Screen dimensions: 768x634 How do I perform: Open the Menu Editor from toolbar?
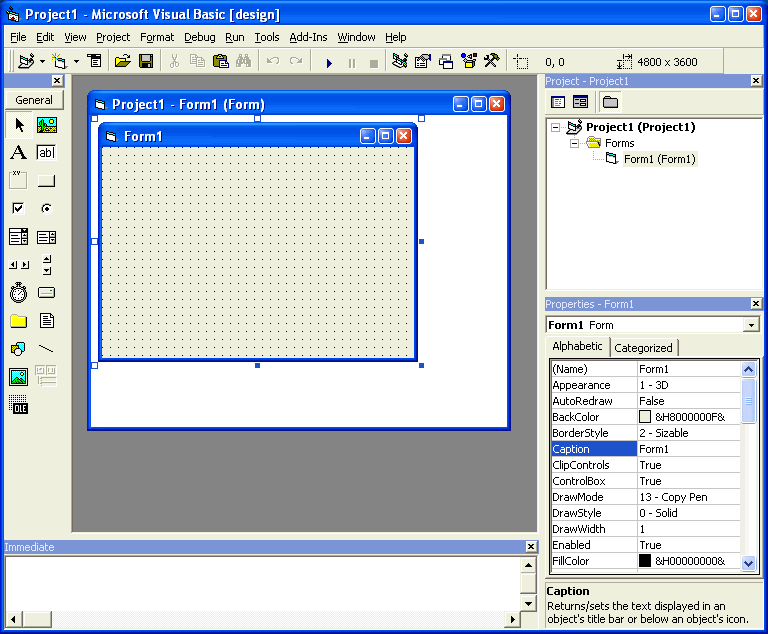click(x=94, y=61)
